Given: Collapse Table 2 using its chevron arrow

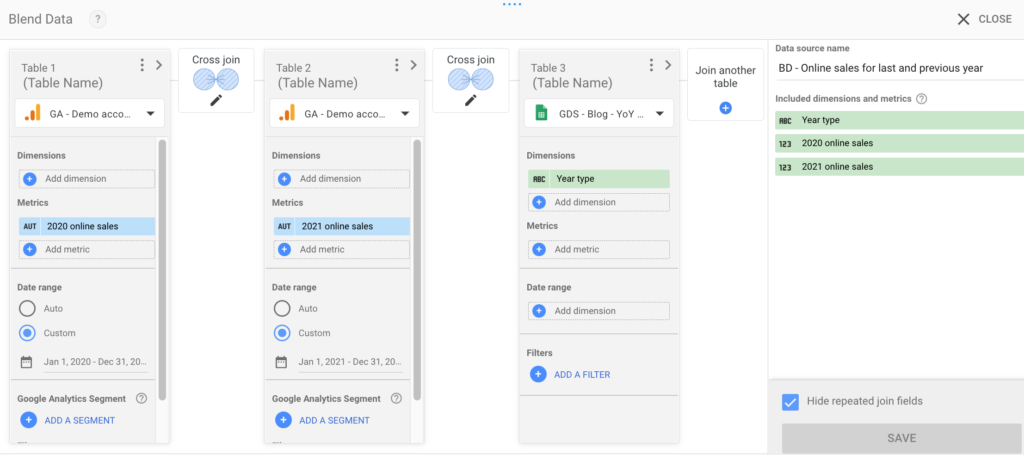Looking at the screenshot, I should coord(413,65).
